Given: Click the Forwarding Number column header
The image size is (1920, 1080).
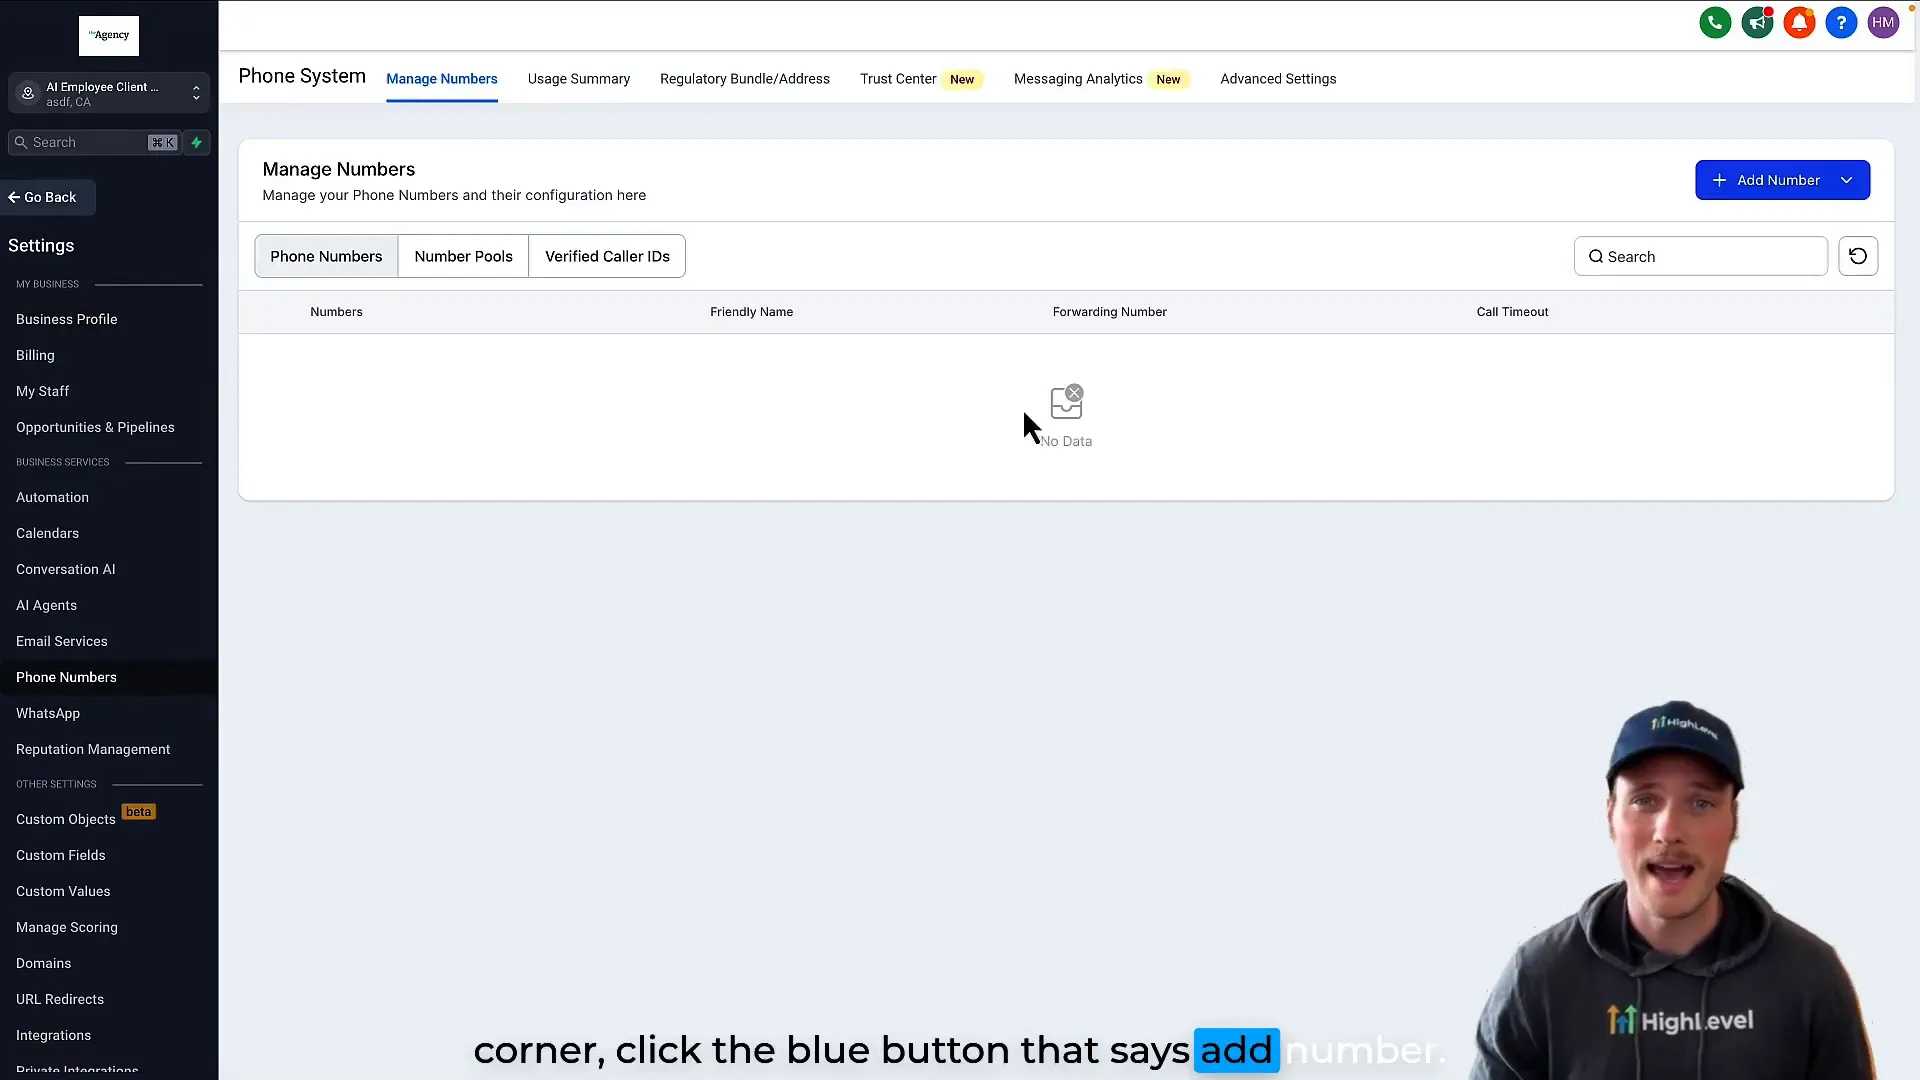Looking at the screenshot, I should click(1109, 312).
